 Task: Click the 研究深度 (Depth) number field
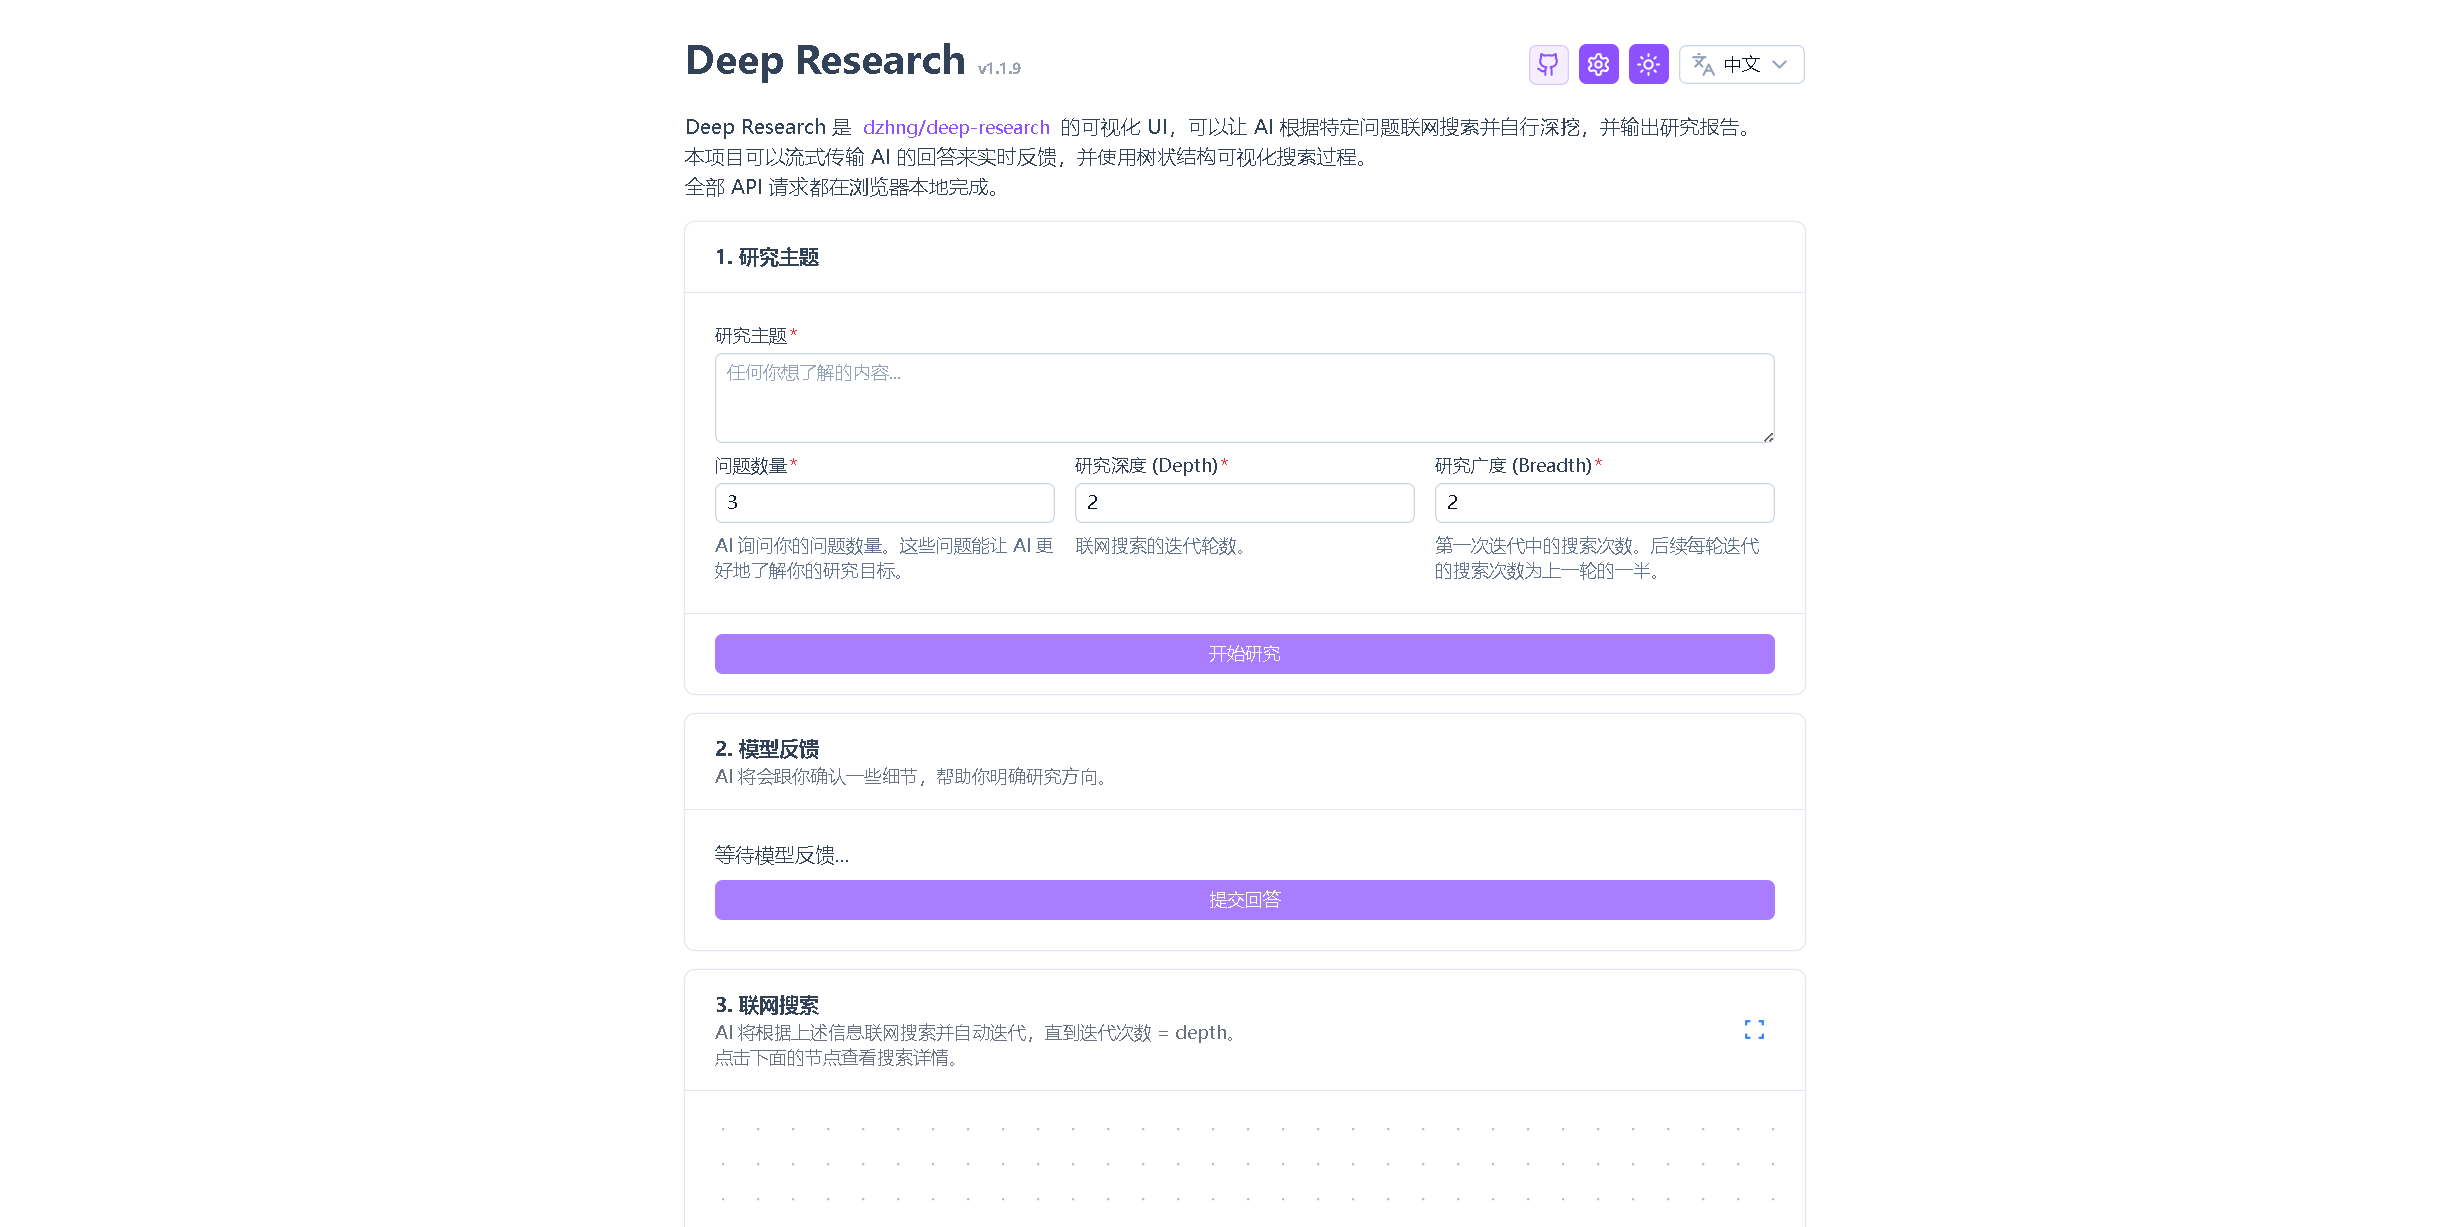(1243, 503)
